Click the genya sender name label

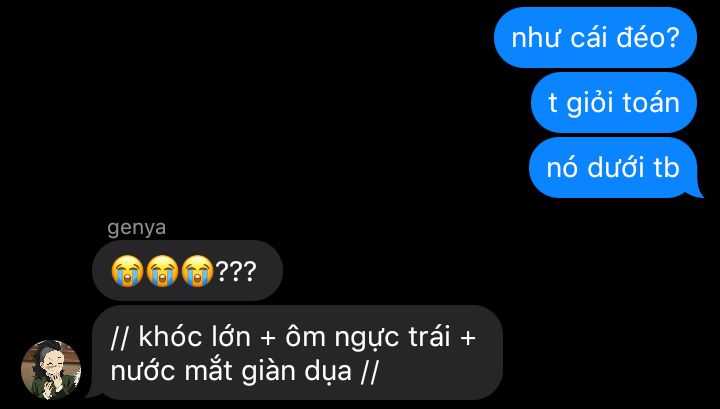click(136, 228)
